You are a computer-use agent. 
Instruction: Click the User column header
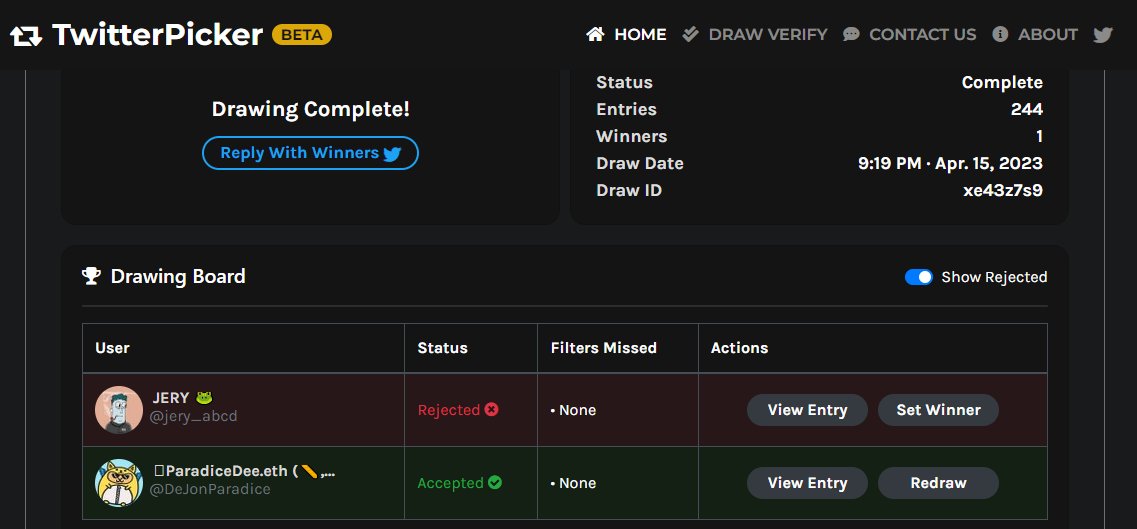click(112, 348)
